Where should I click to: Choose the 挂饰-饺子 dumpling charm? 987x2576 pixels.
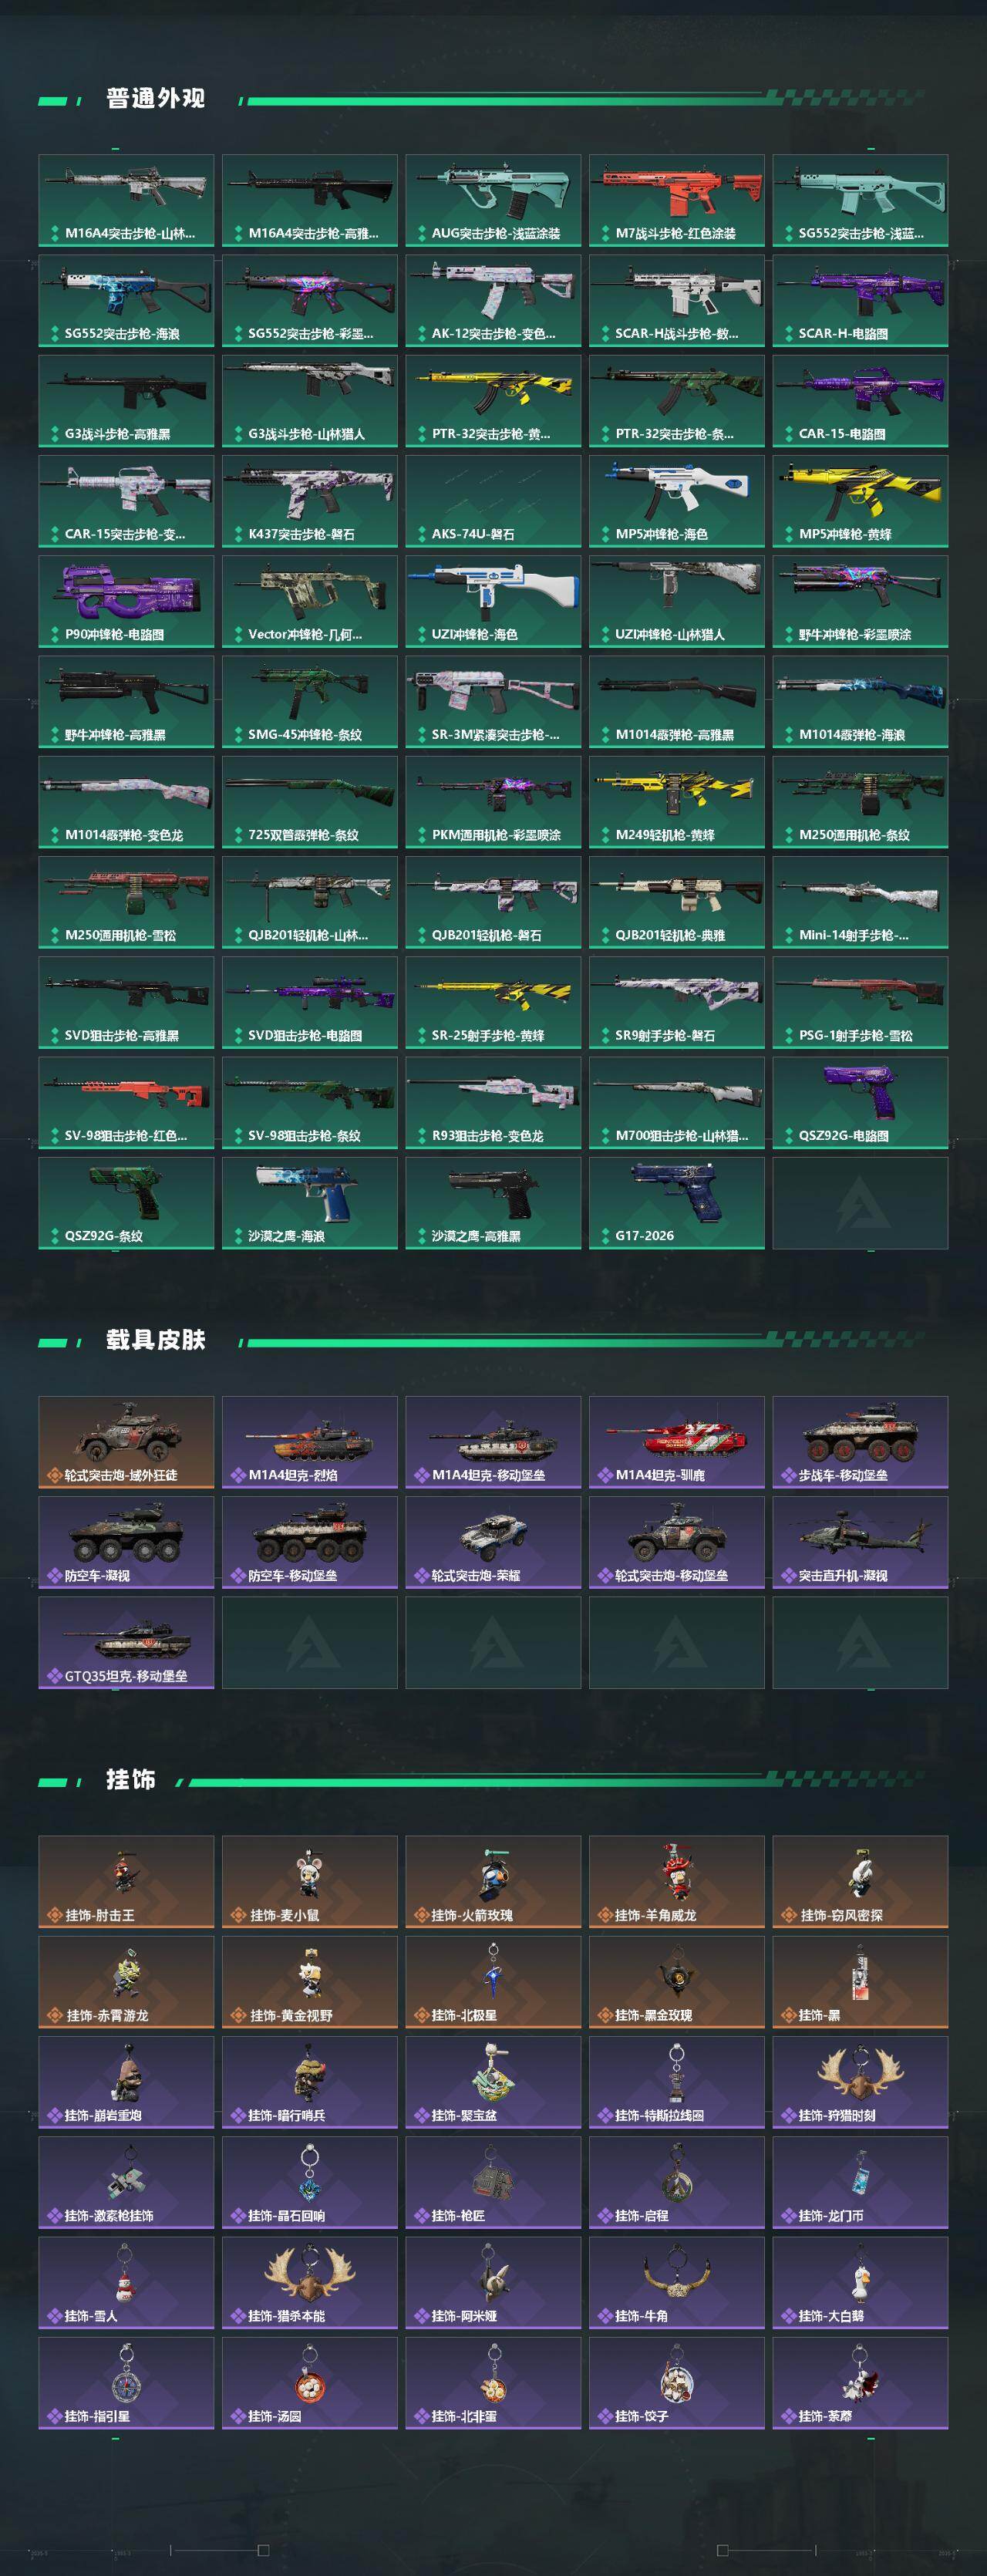tap(677, 2383)
